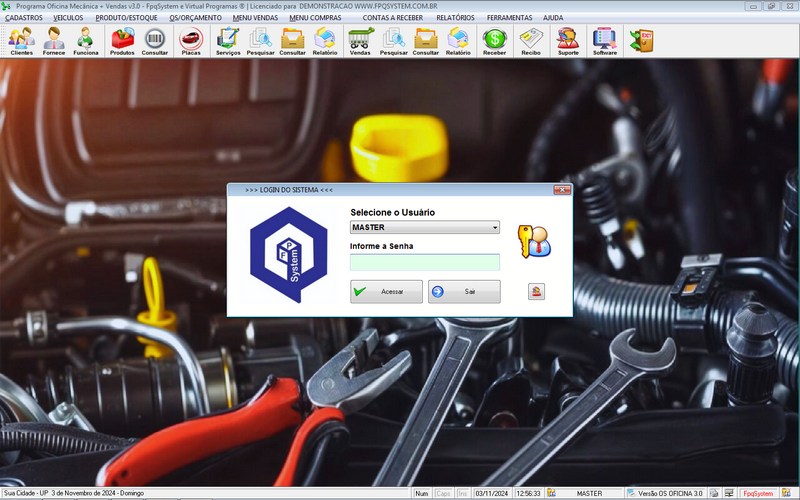
Task: Open the Recibo receipt icon
Action: click(x=531, y=41)
